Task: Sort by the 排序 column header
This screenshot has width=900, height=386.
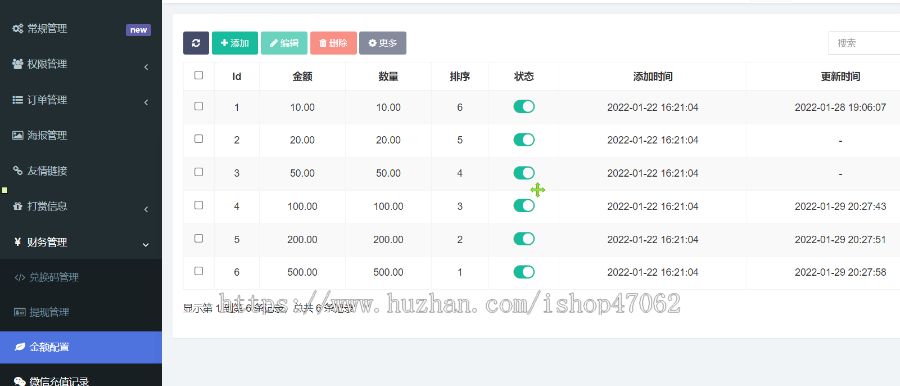Action: (460, 76)
